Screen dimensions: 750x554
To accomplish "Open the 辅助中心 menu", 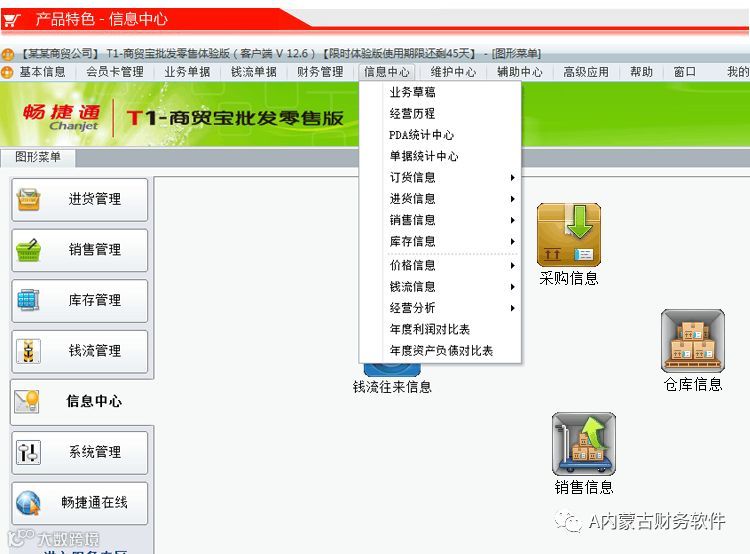I will [519, 72].
